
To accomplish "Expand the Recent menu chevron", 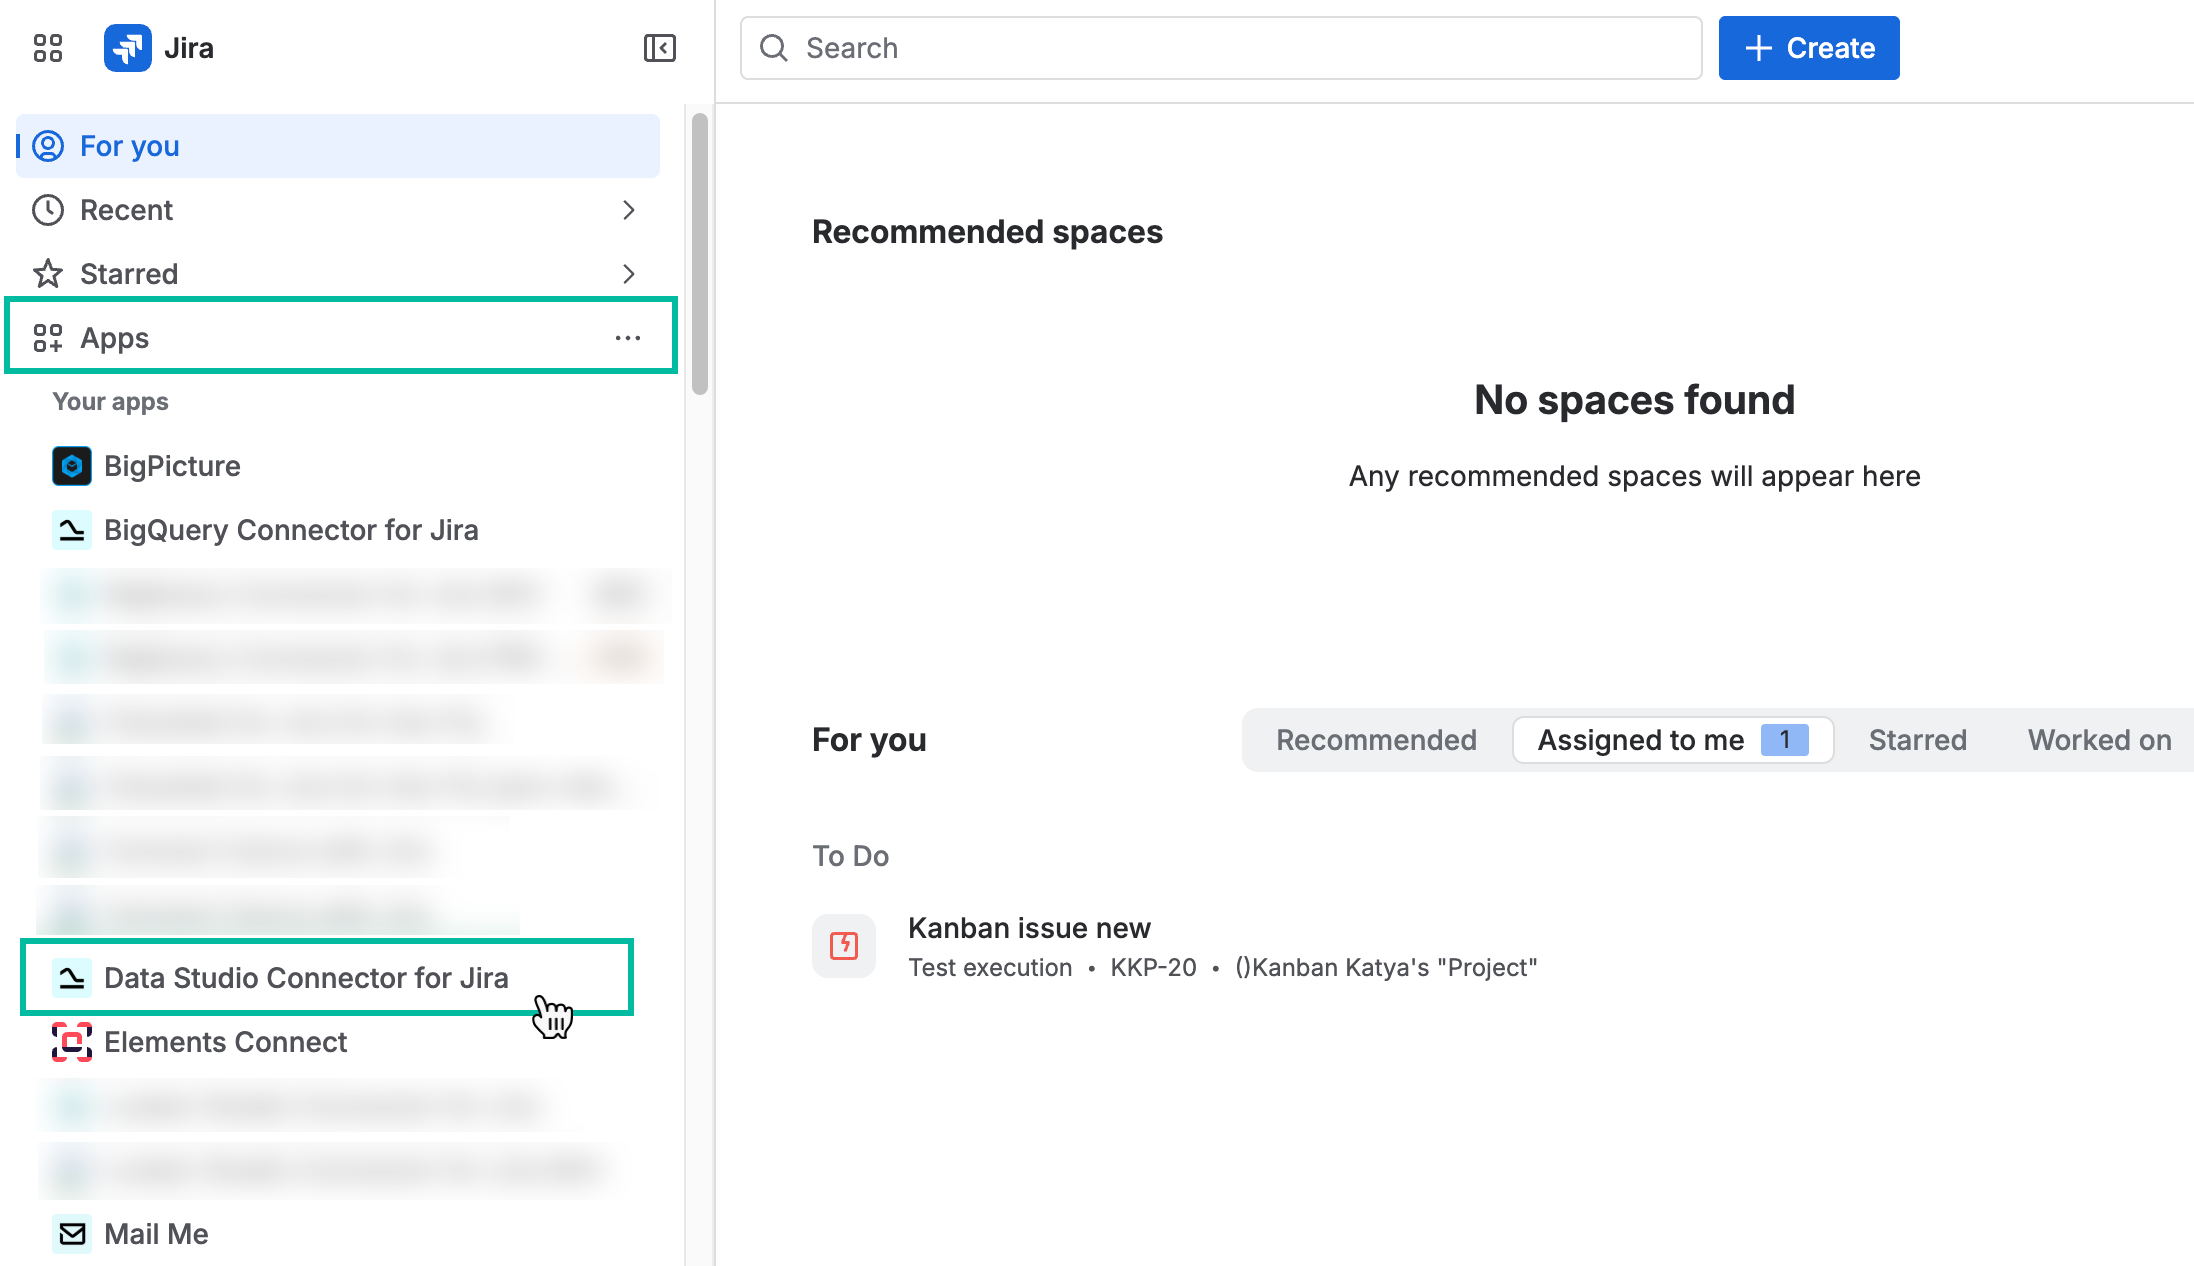I will point(628,210).
